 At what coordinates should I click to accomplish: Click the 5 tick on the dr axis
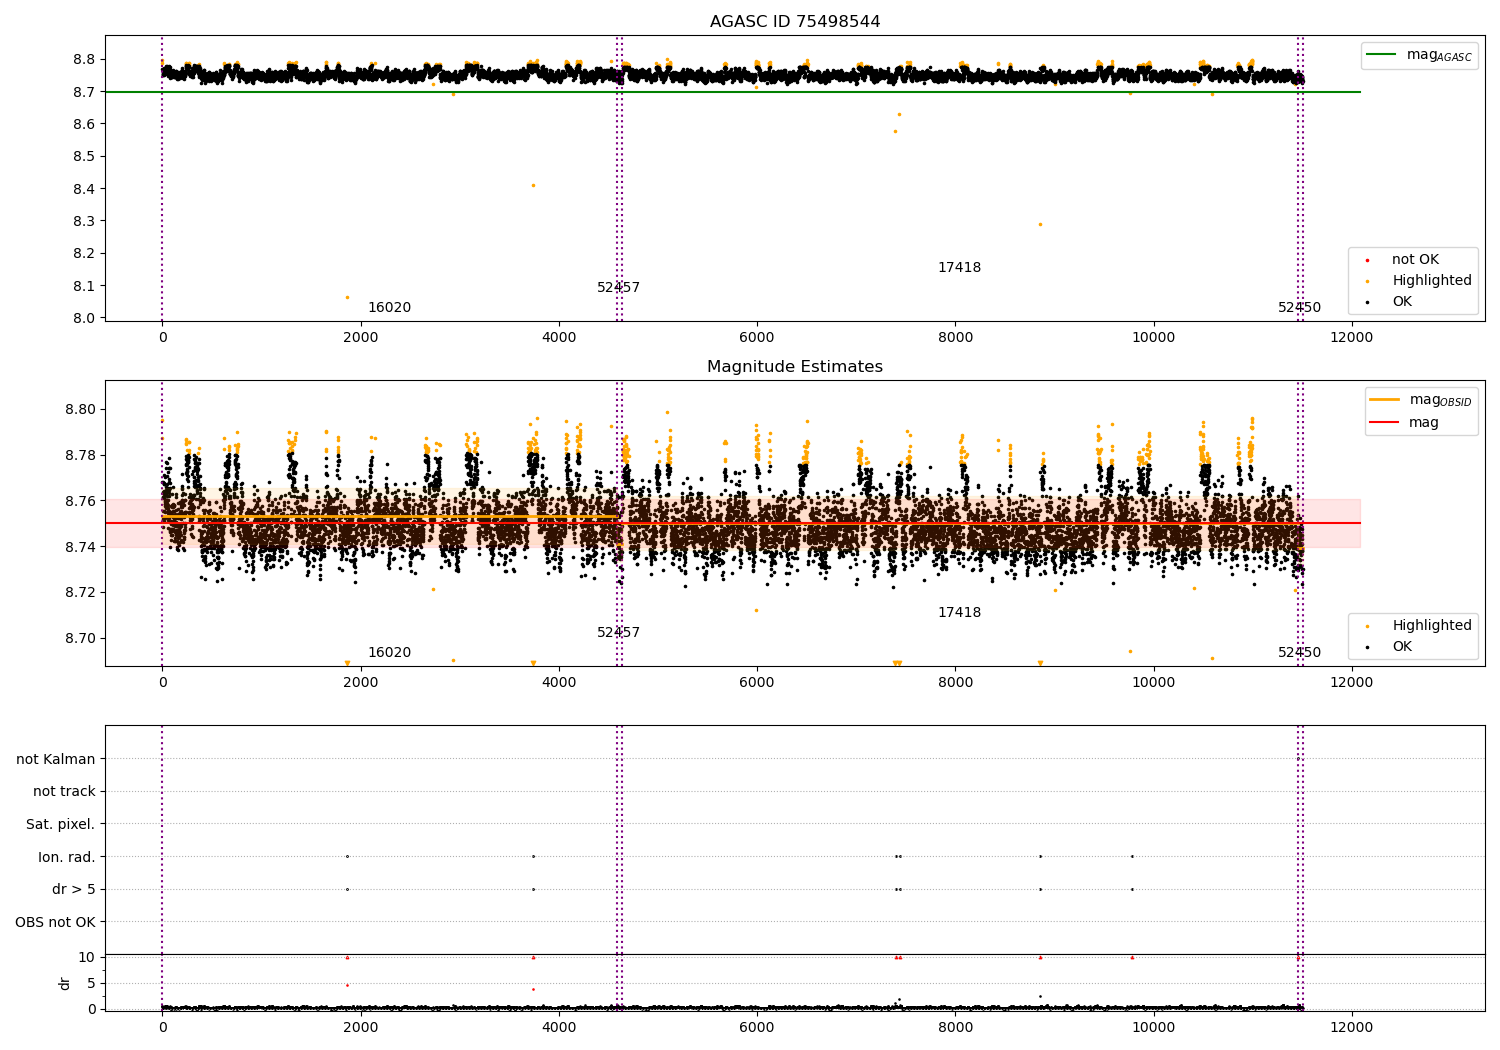[x=91, y=983]
